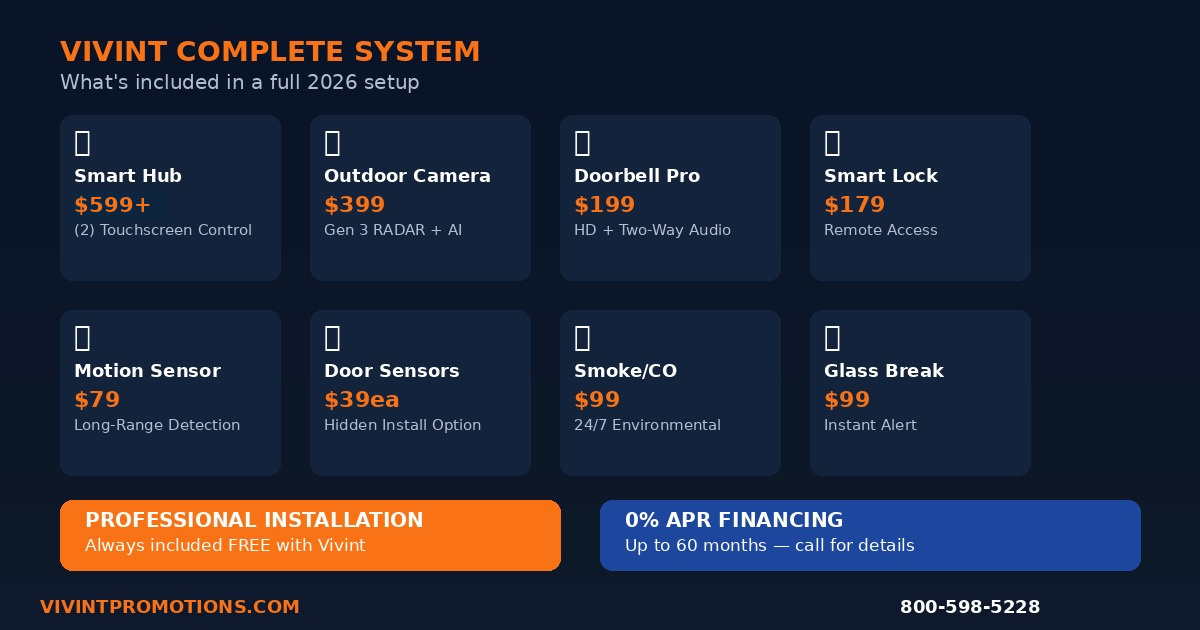The image size is (1200, 630).
Task: Click the Doorbell Pro title
Action: click(x=636, y=176)
